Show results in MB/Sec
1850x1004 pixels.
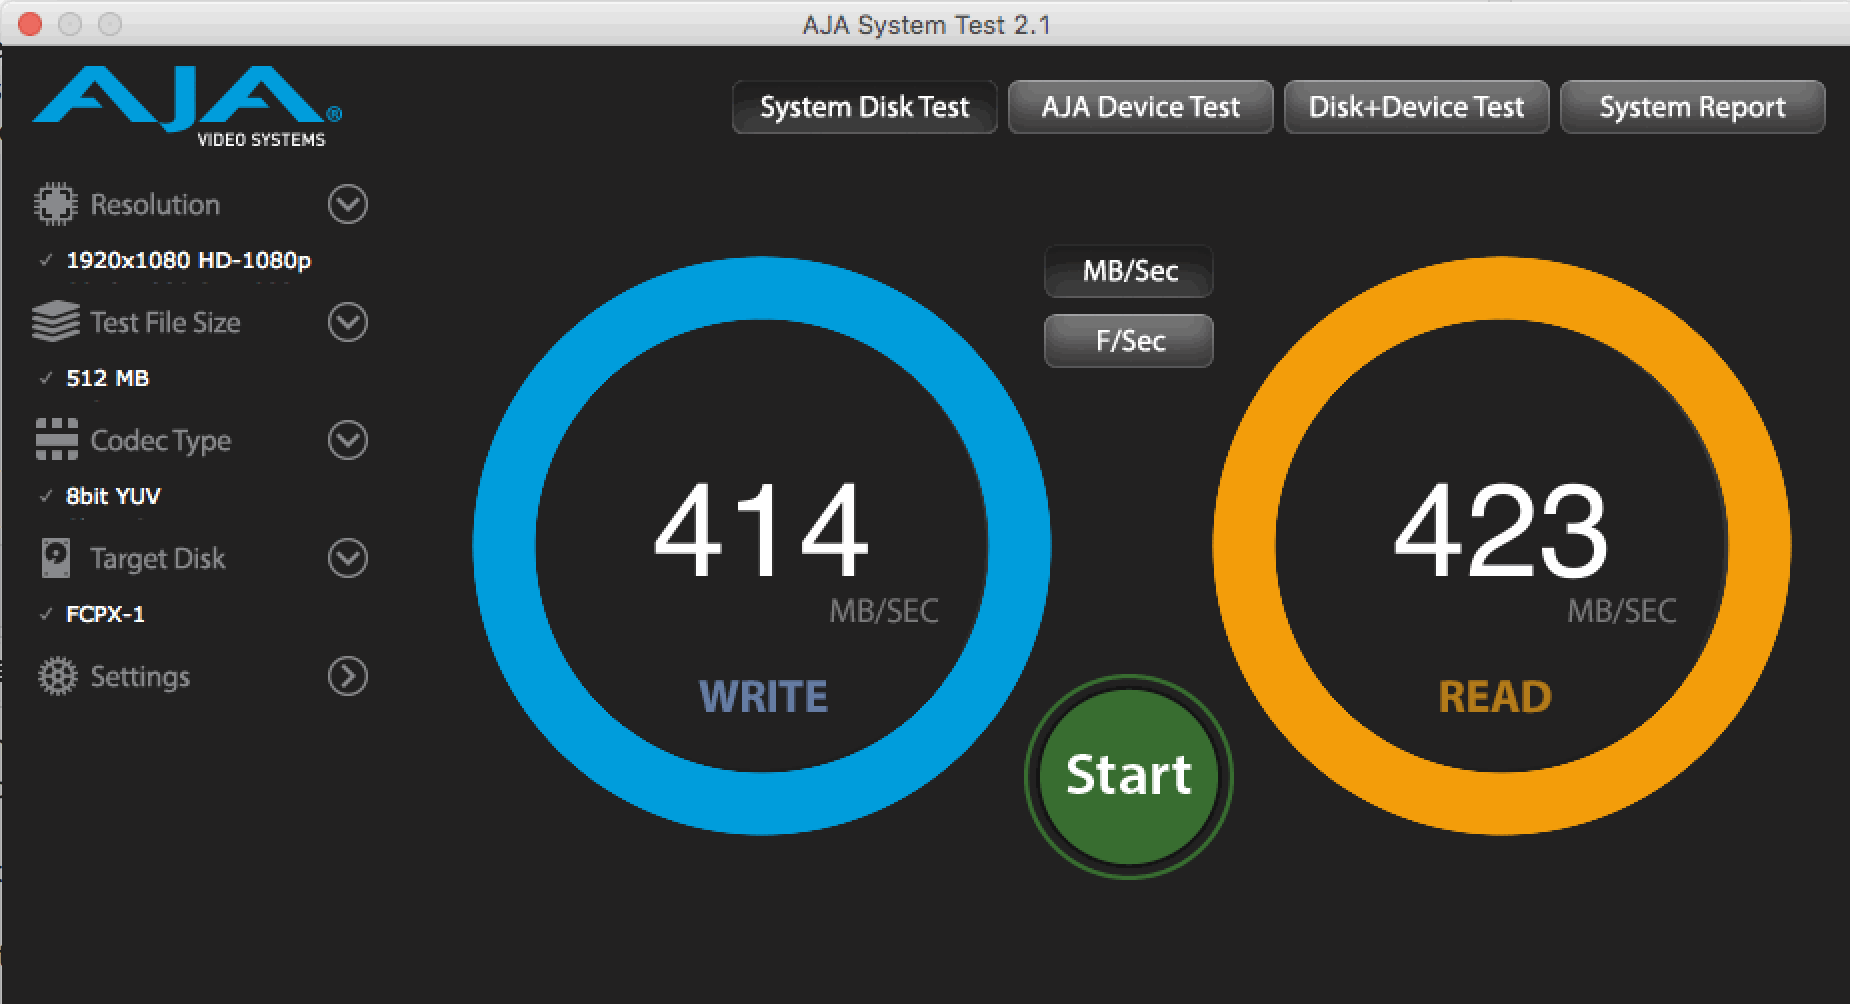pyautogui.click(x=1129, y=271)
